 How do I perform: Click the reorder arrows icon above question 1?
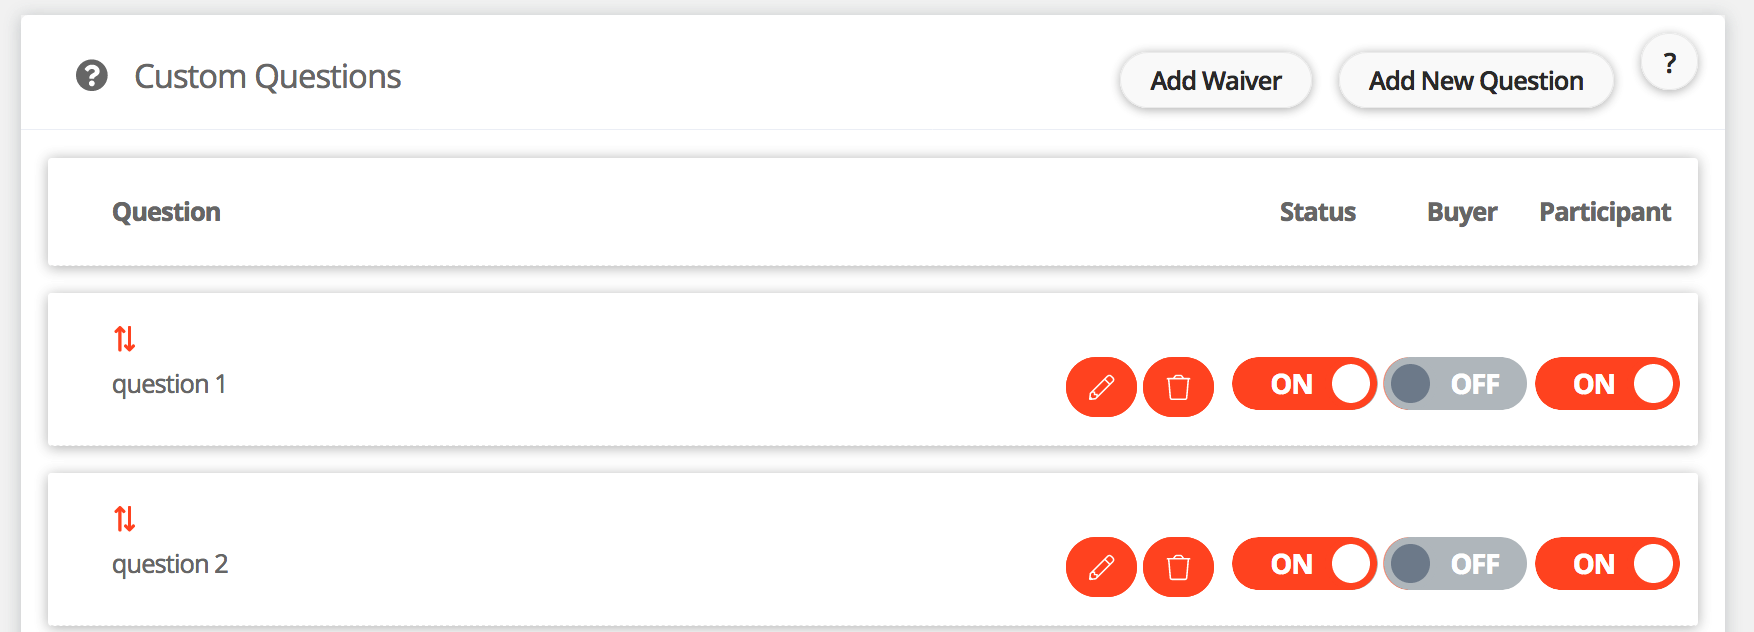(125, 339)
